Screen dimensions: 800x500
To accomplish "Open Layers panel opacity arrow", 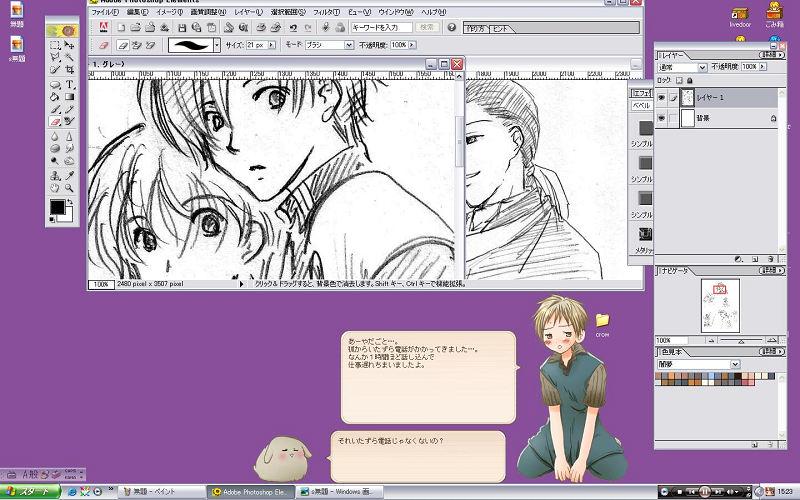I will tap(763, 66).
